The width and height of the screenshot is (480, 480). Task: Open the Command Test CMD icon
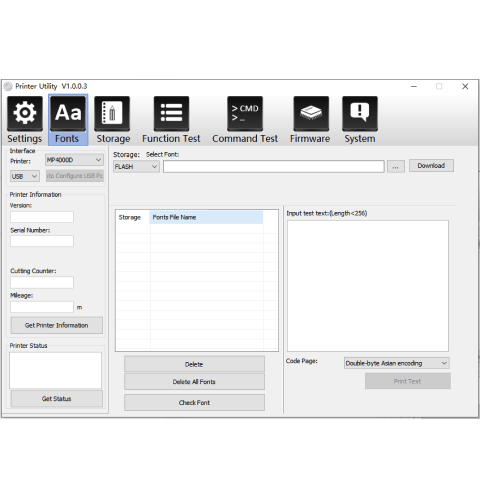coord(245,113)
